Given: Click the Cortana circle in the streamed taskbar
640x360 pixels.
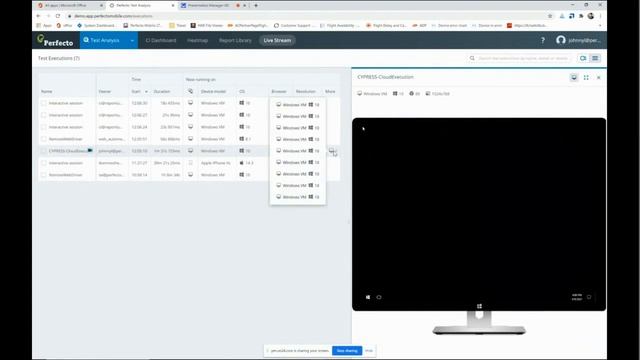Looking at the screenshot, I should [x=379, y=297].
